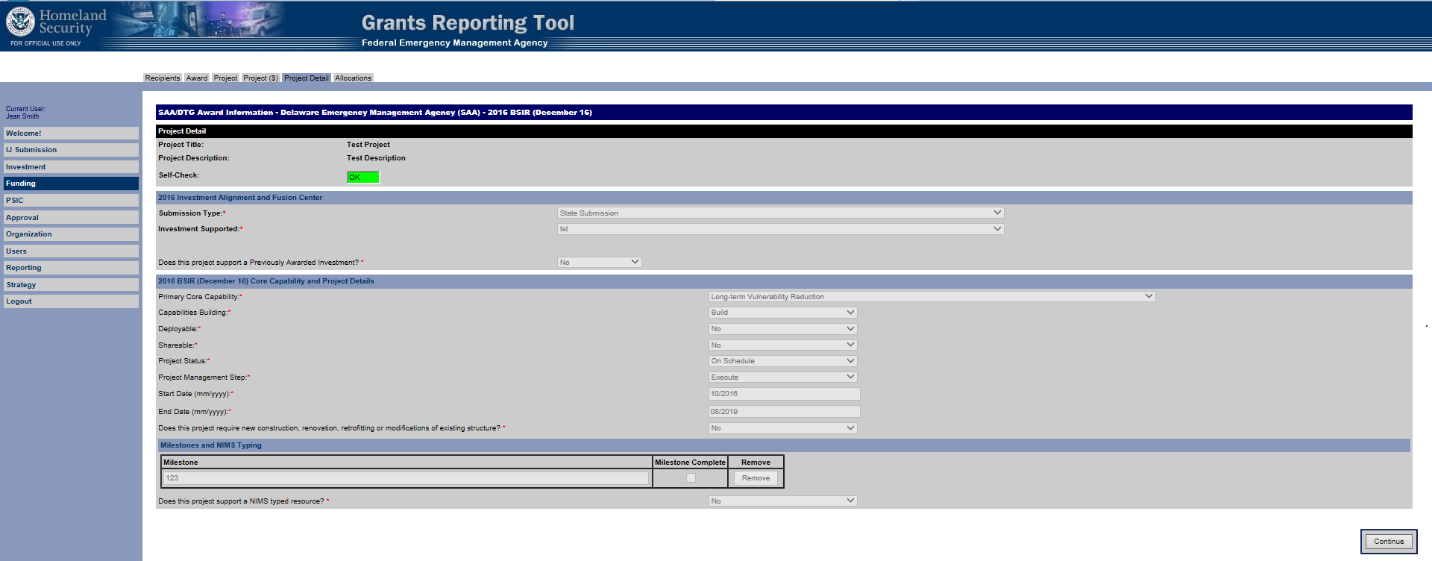Select the Project ($) tab
Image resolution: width=1432 pixels, height=561 pixels.
261,78
